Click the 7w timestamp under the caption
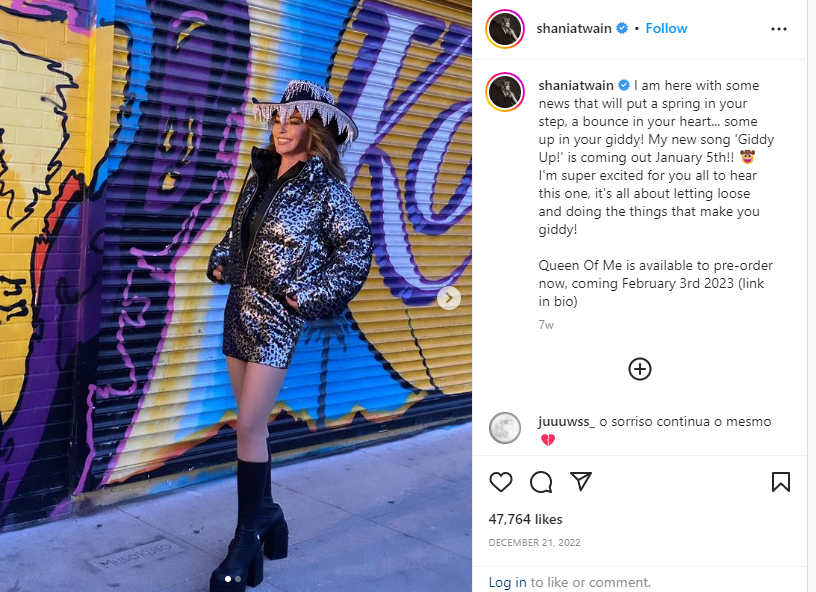The image size is (816, 592). pyautogui.click(x=546, y=325)
